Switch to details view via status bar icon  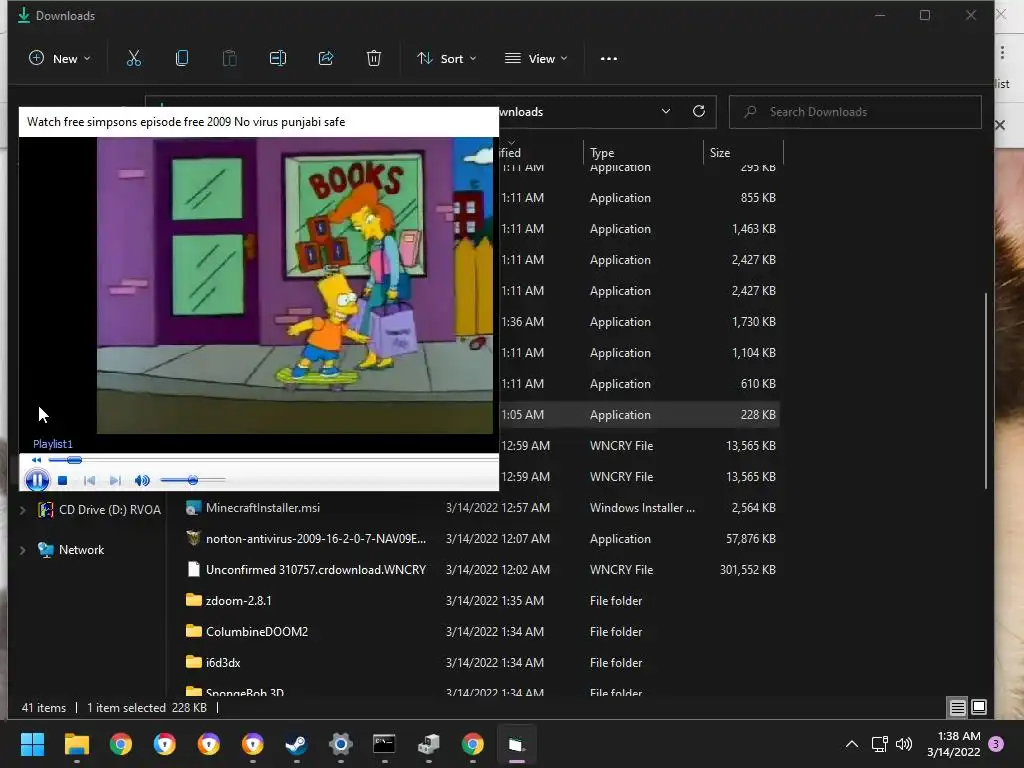(957, 707)
